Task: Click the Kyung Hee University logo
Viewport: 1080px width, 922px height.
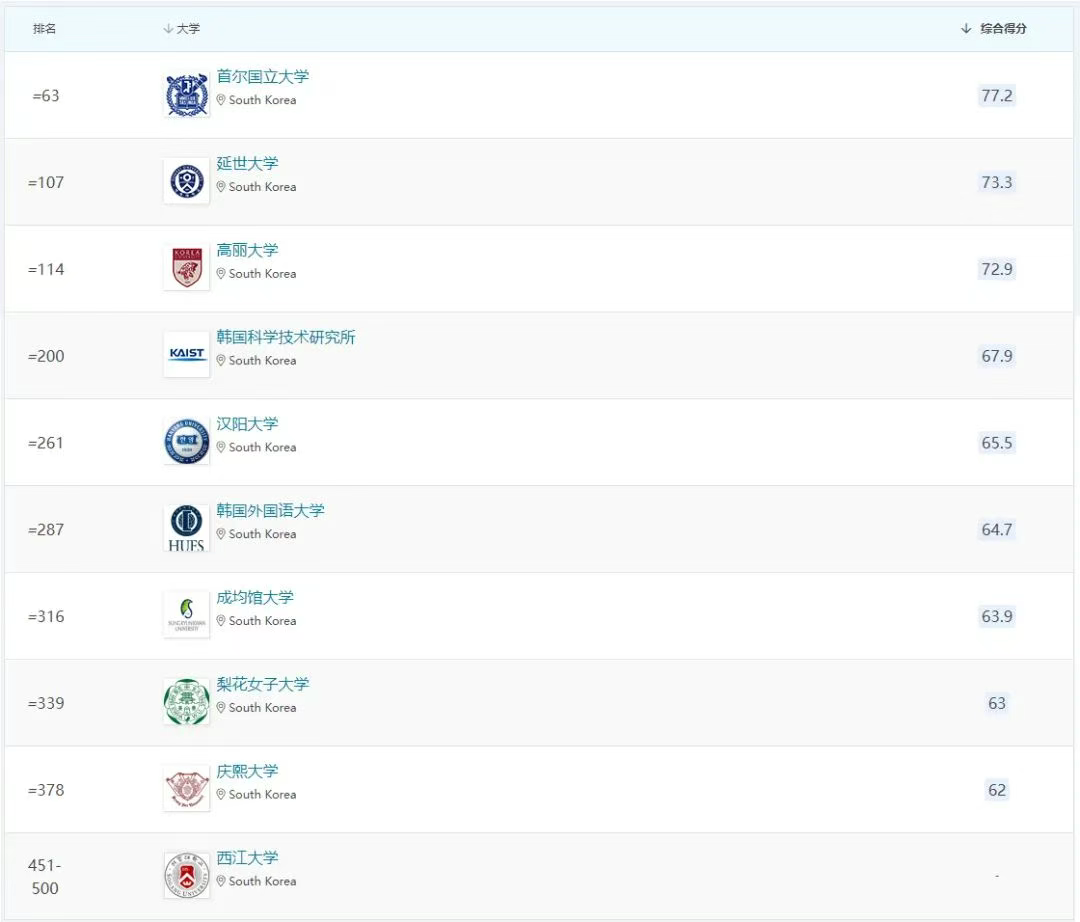Action: (187, 788)
